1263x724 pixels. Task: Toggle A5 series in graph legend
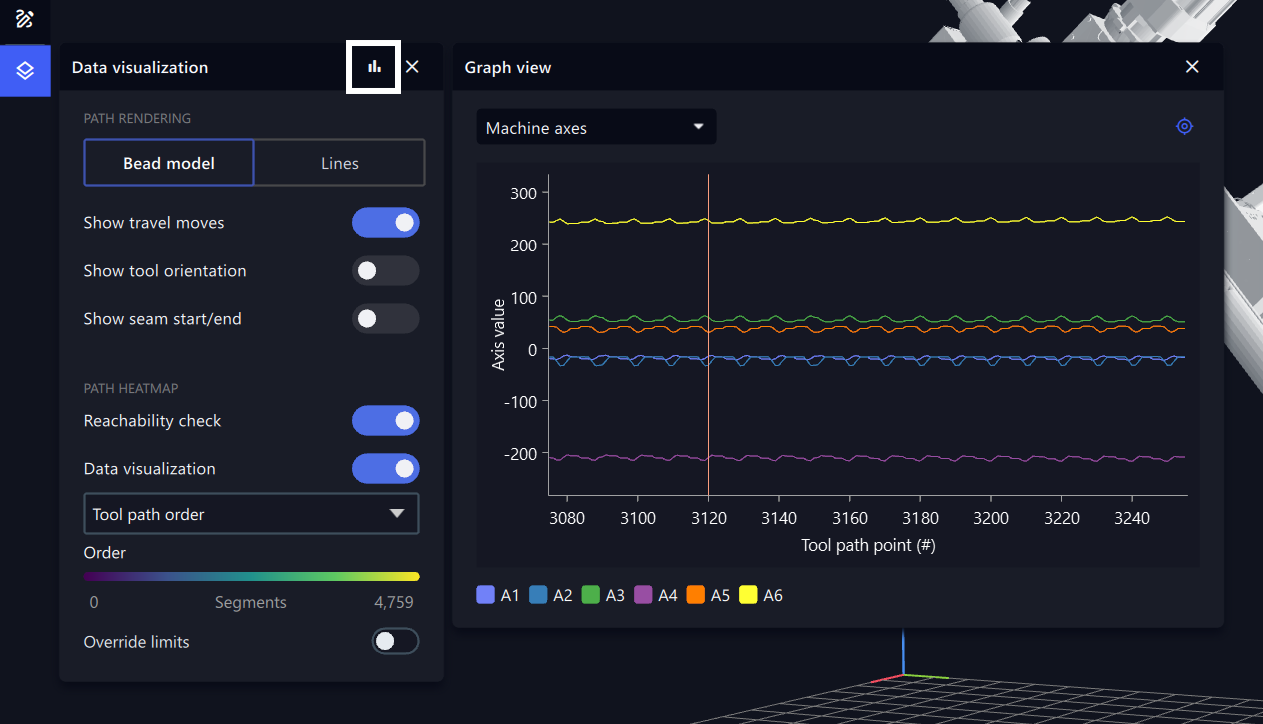click(709, 595)
